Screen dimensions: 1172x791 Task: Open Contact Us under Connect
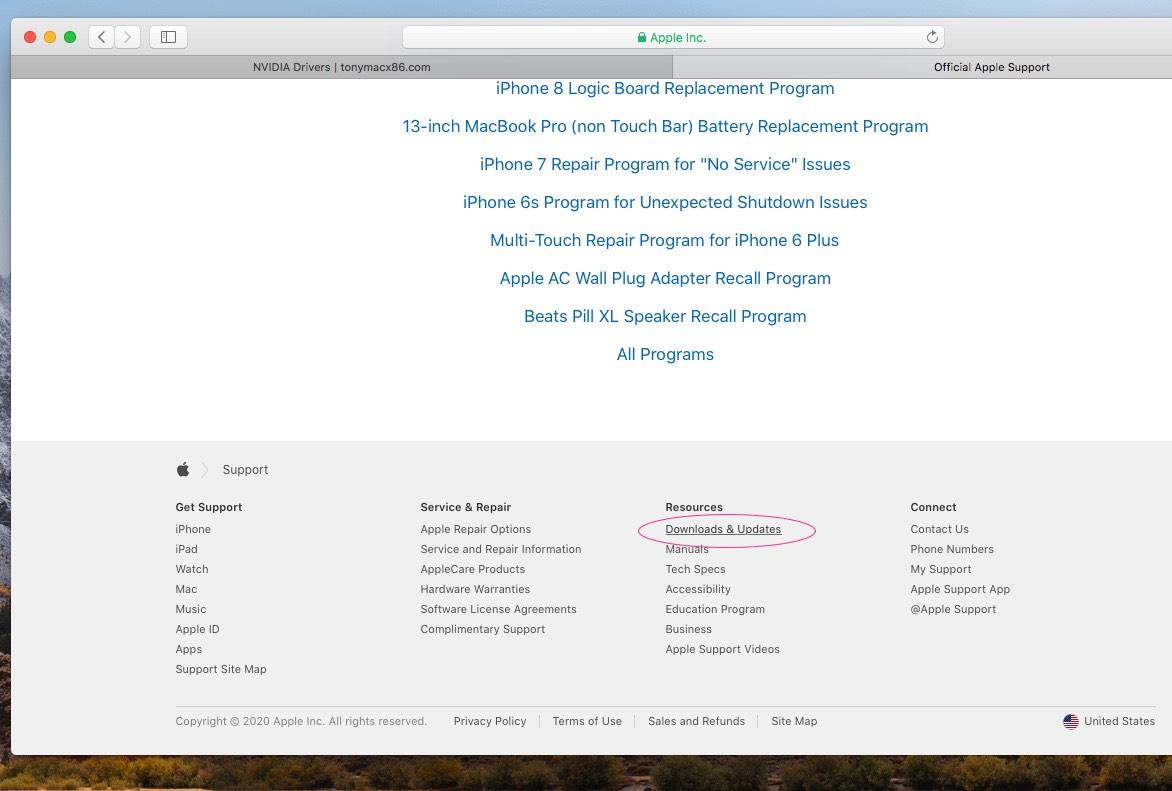coord(939,529)
